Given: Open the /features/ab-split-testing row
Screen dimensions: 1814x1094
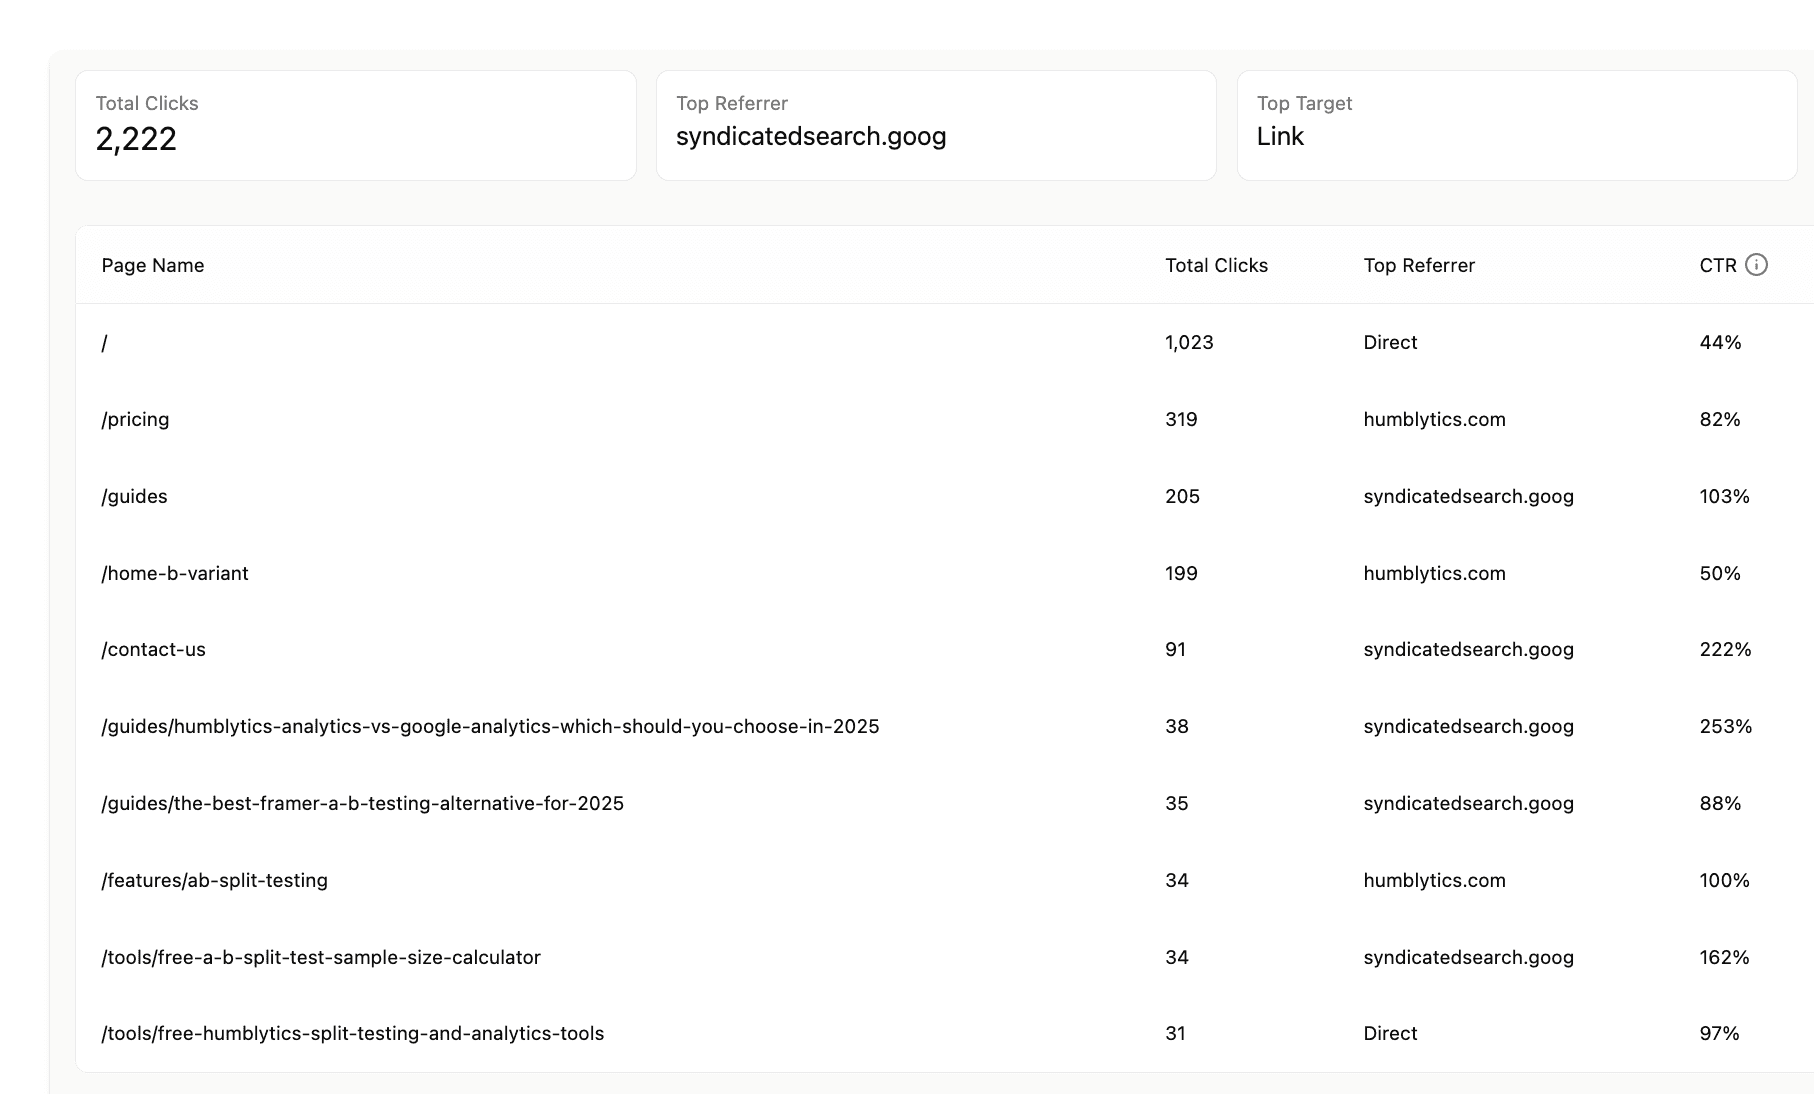Looking at the screenshot, I should pos(945,880).
